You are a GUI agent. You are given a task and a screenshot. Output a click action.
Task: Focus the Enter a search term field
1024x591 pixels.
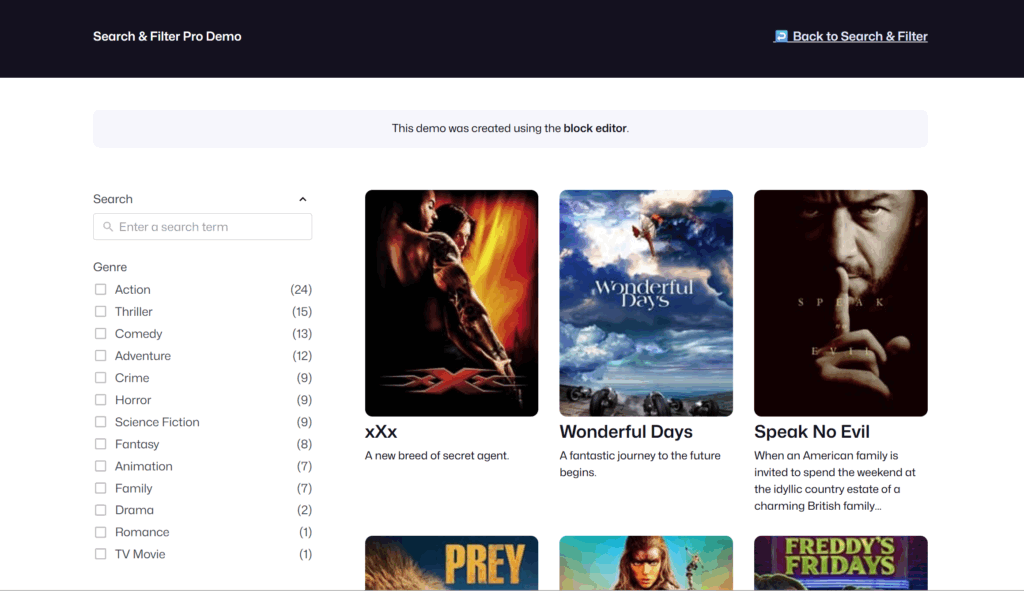pos(202,227)
